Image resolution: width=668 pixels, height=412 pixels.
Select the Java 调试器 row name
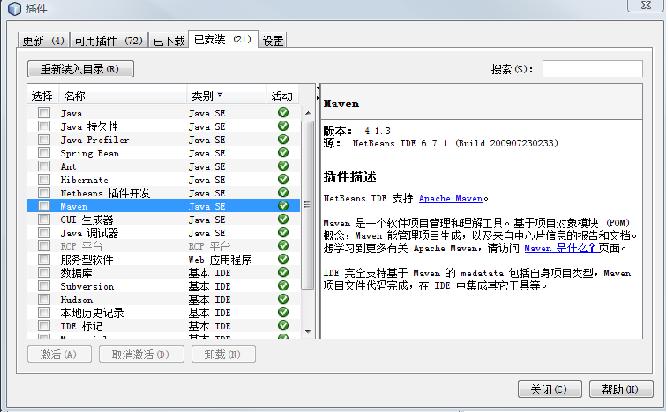click(x=89, y=233)
